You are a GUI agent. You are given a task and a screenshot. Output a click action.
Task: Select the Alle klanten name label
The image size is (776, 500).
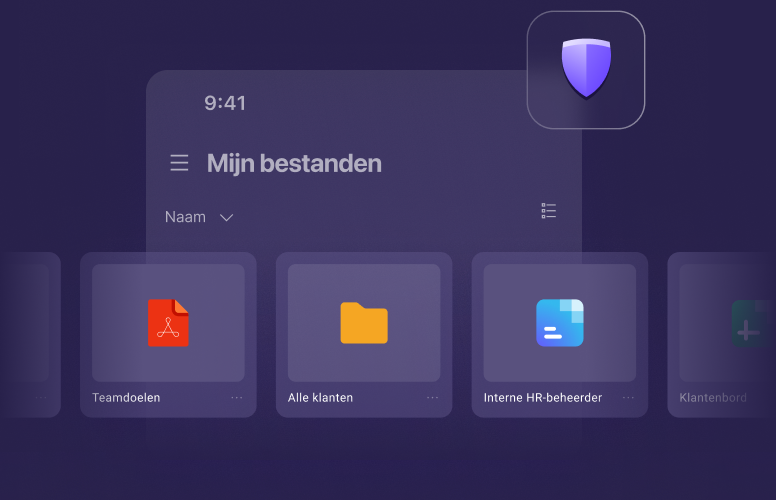point(320,398)
